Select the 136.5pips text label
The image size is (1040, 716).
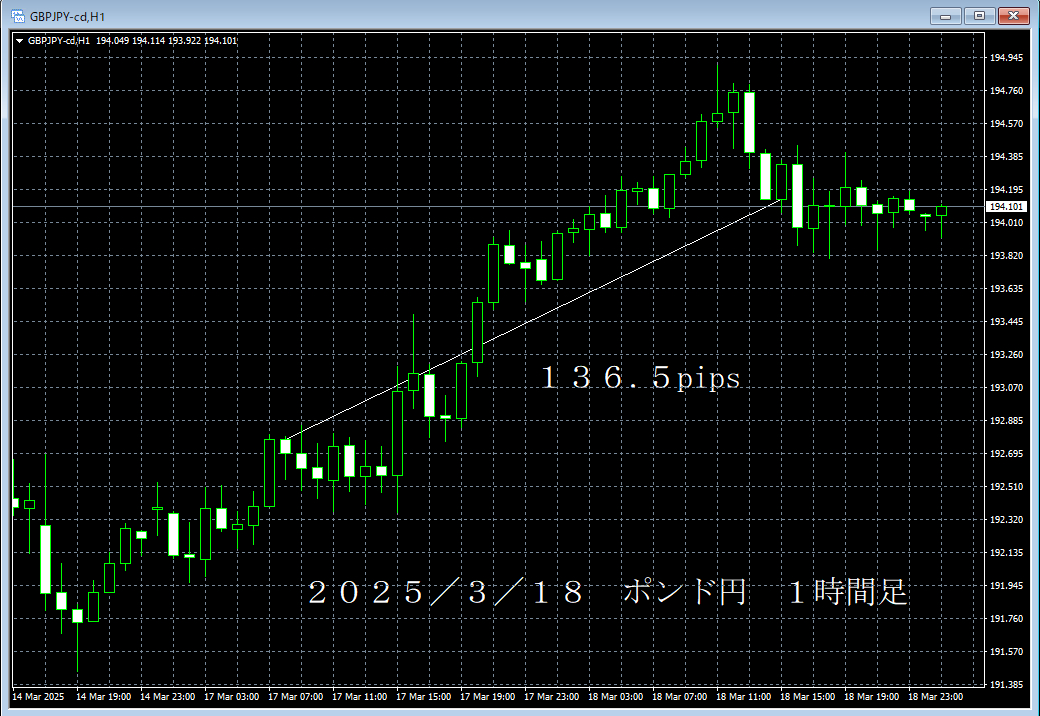[x=640, y=378]
